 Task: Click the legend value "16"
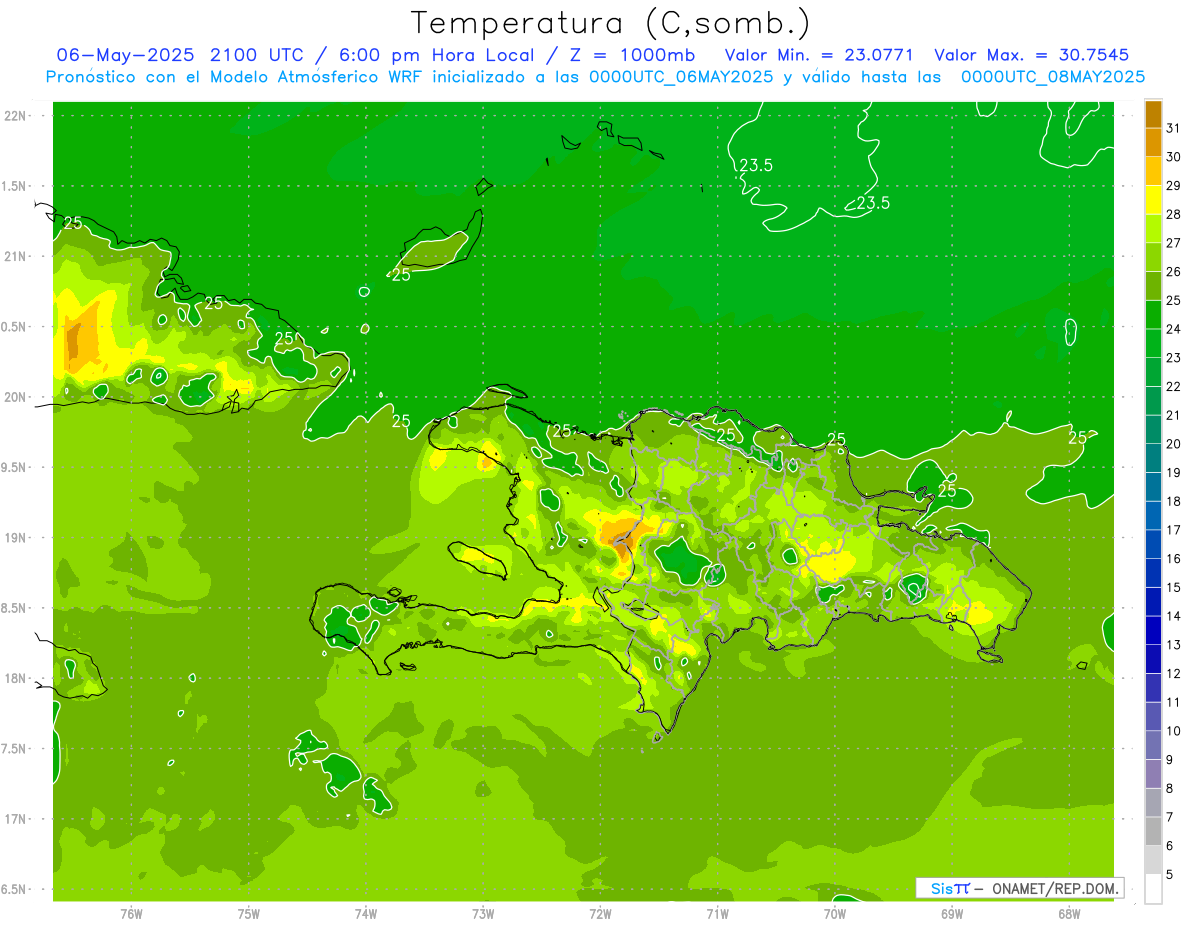coord(1173,558)
